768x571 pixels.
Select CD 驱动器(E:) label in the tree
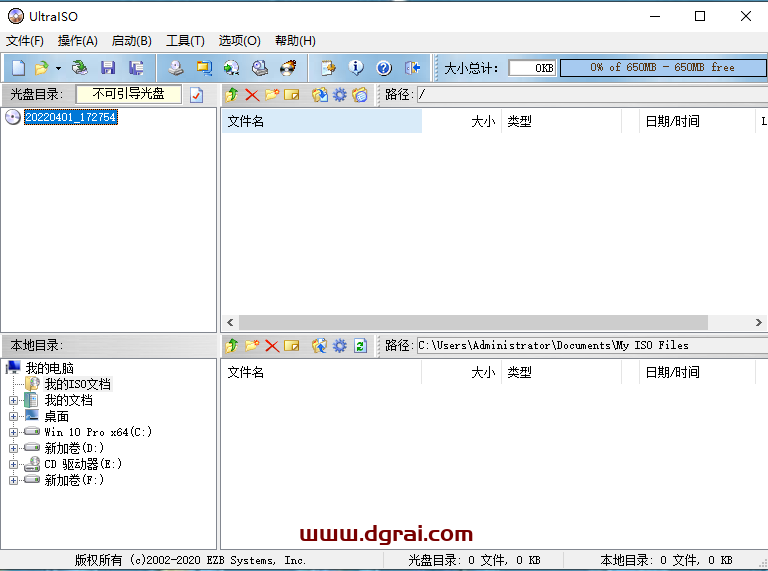pyautogui.click(x=83, y=464)
